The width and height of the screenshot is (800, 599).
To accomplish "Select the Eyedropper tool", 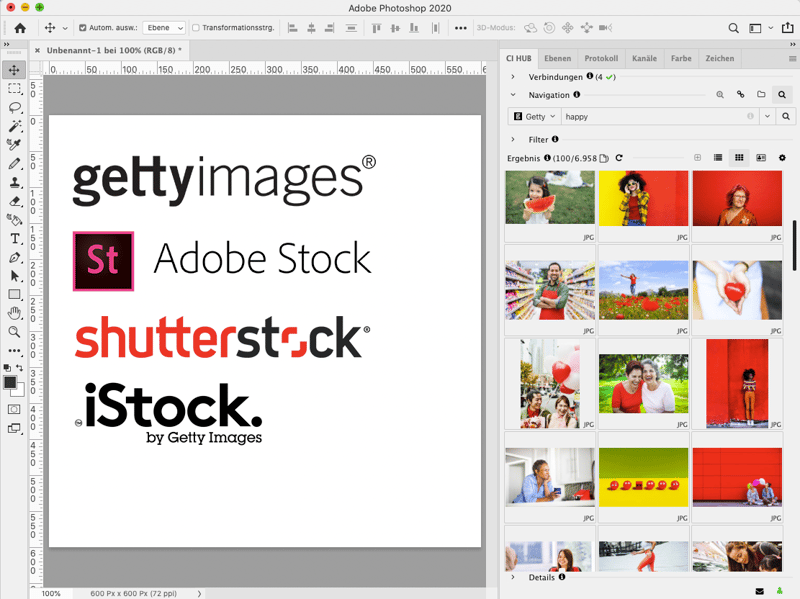I will coord(14,145).
